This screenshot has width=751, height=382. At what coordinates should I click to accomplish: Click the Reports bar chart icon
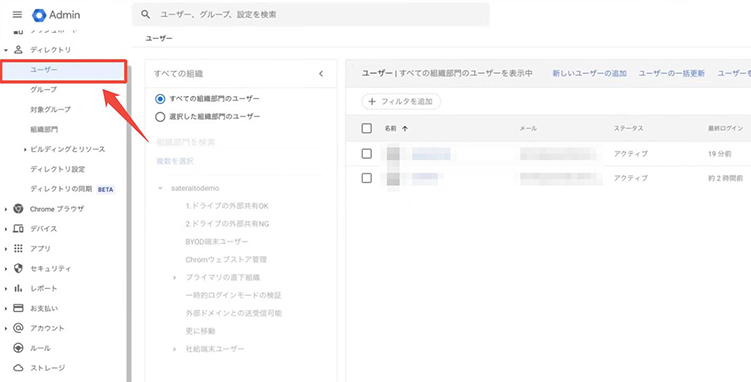18,288
